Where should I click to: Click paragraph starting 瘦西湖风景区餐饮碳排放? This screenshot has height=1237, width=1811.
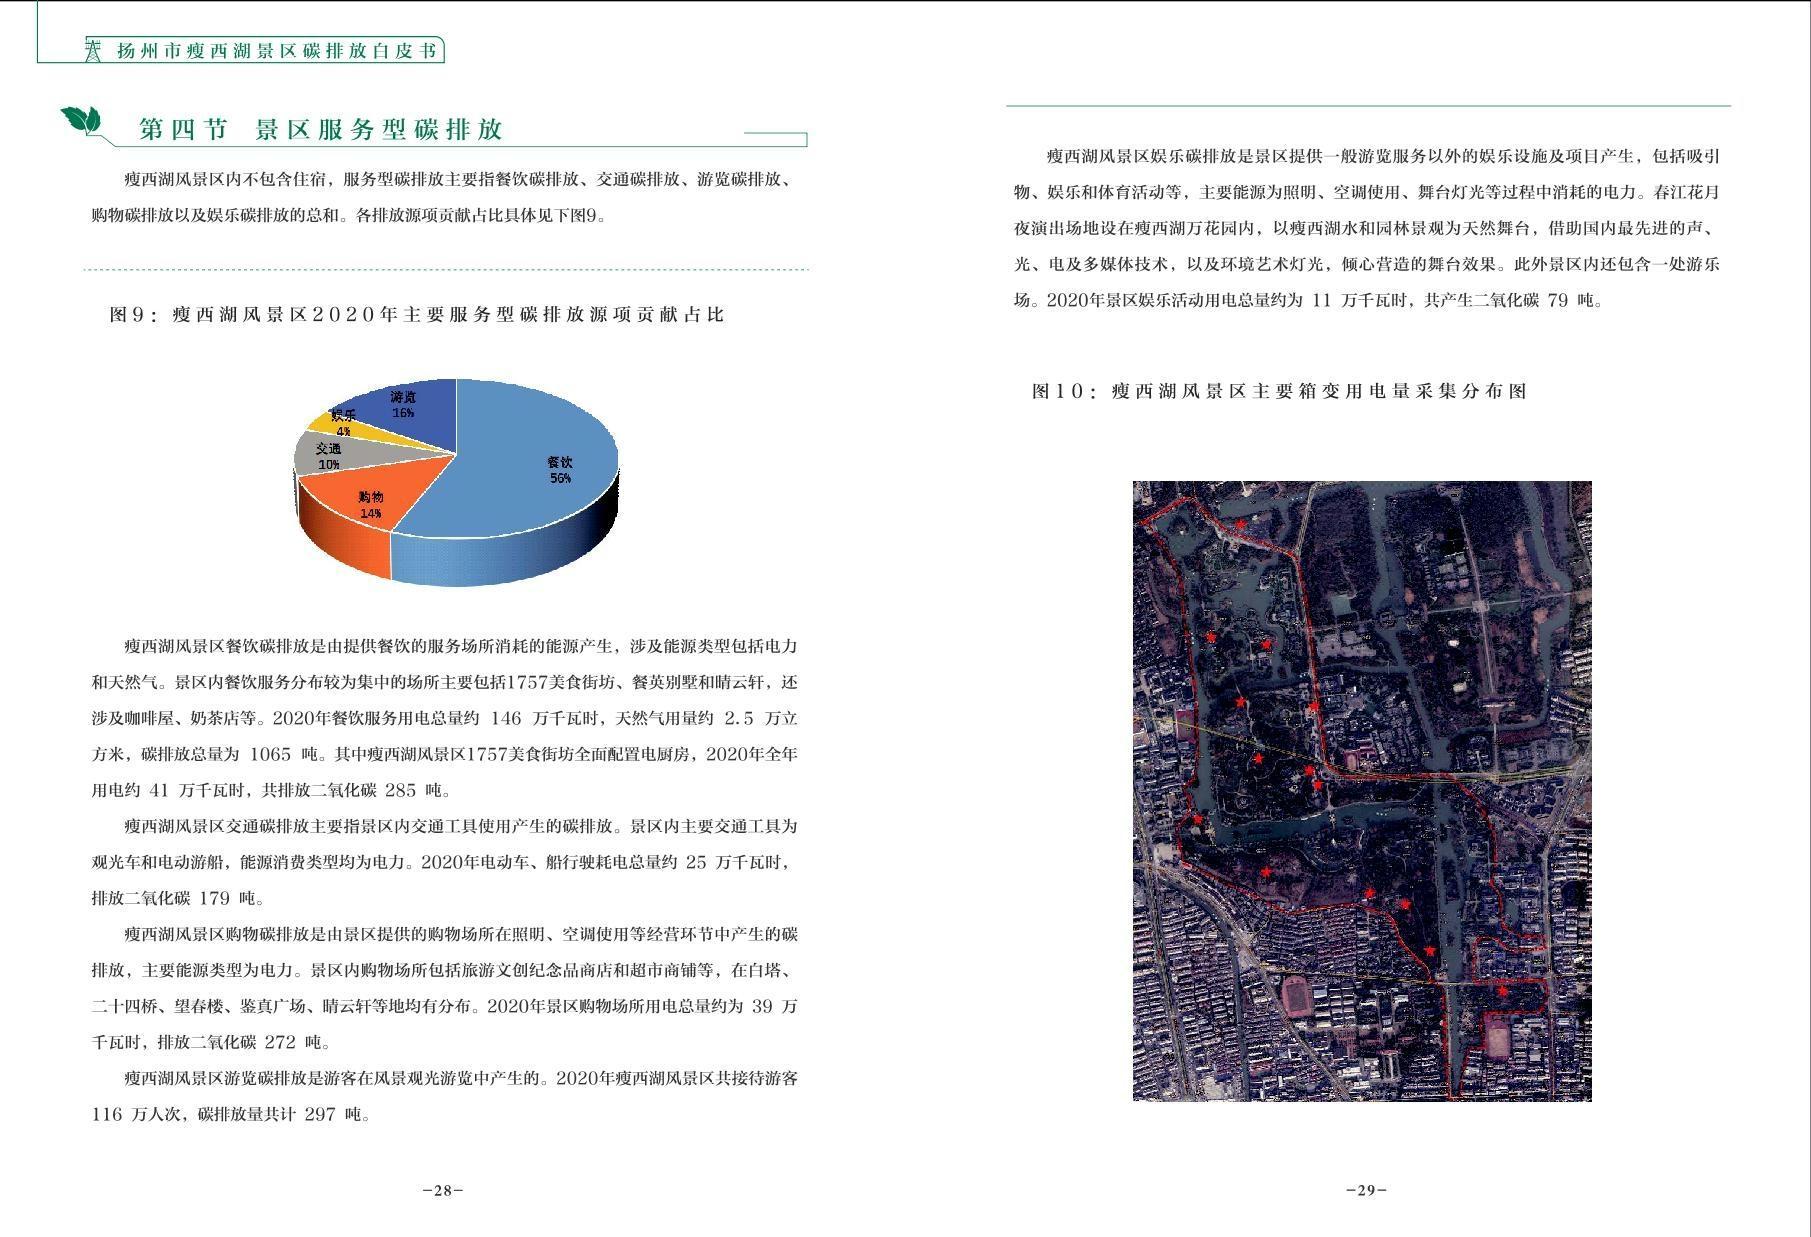(444, 718)
